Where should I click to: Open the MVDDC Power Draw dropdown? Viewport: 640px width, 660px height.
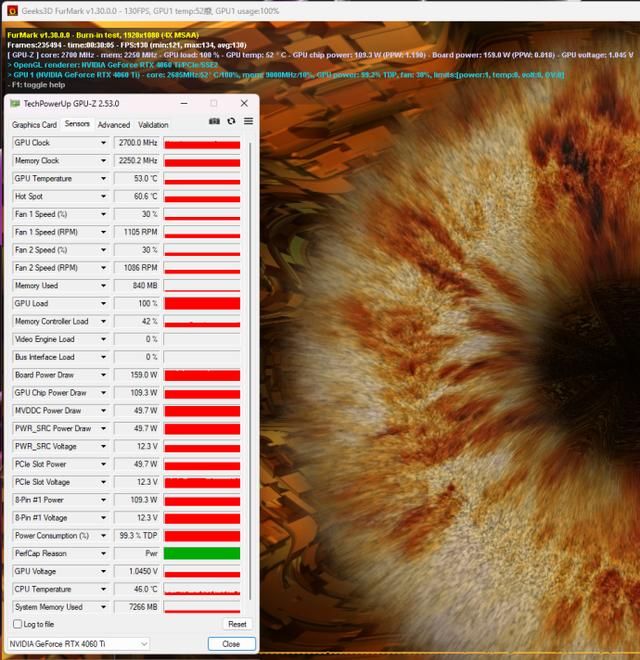(x=103, y=410)
